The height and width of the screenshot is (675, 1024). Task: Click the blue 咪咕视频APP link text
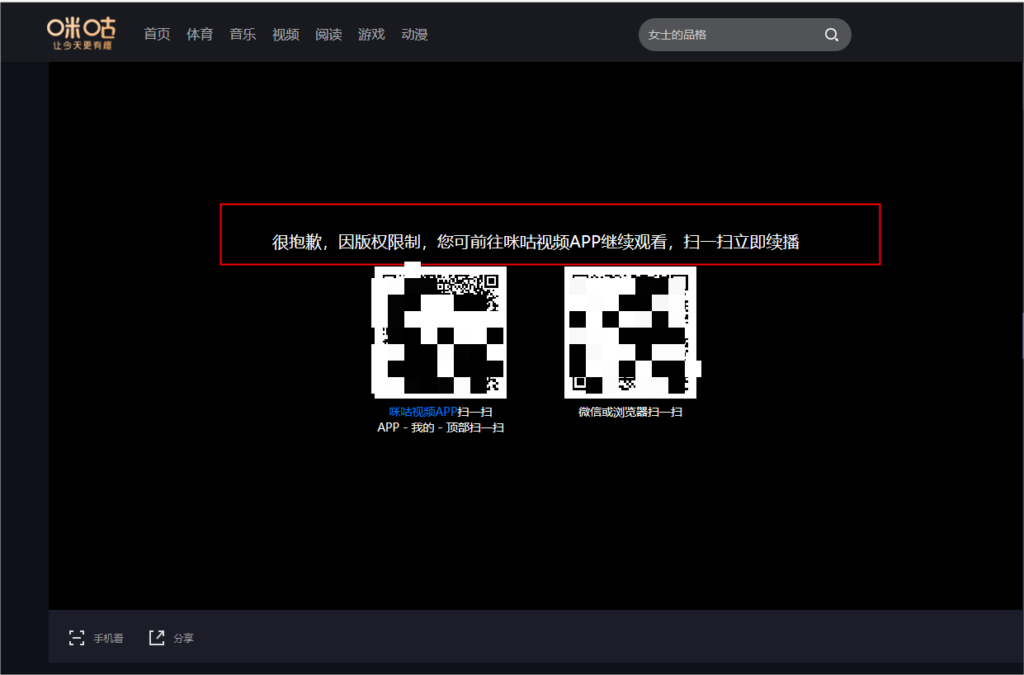[423, 412]
